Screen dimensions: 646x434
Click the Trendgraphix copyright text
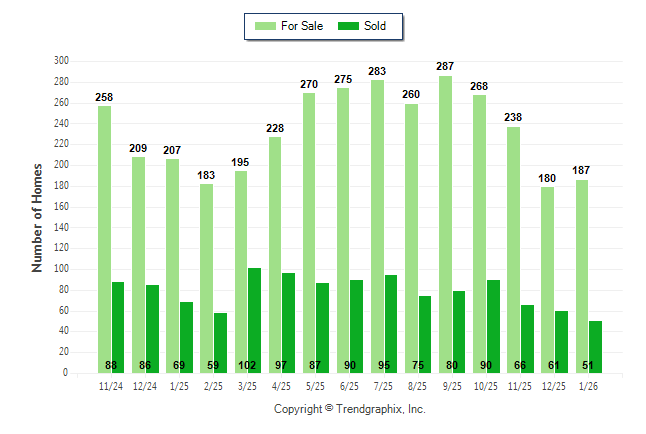click(x=350, y=409)
